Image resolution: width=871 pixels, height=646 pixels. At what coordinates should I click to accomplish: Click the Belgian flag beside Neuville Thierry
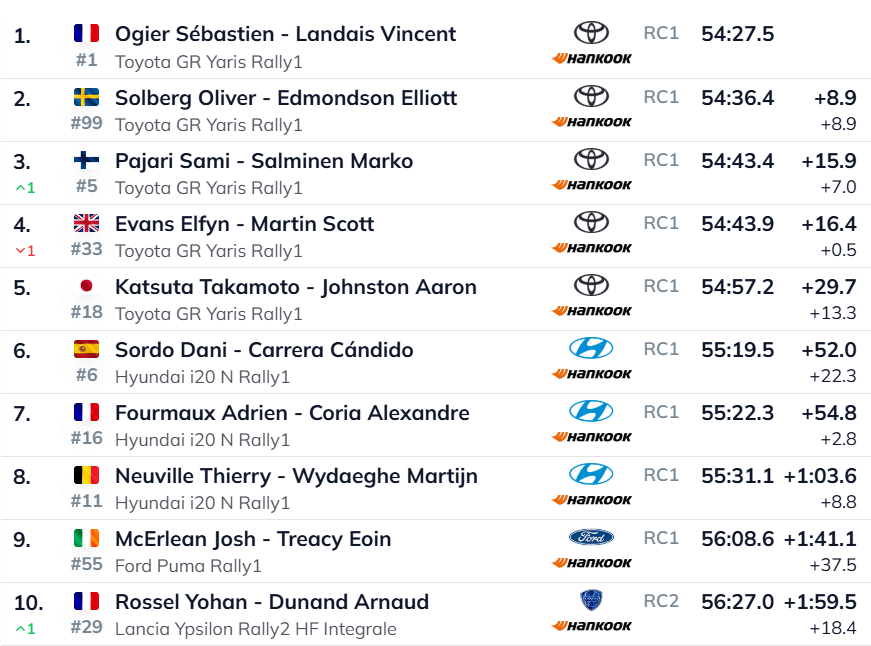pos(86,475)
